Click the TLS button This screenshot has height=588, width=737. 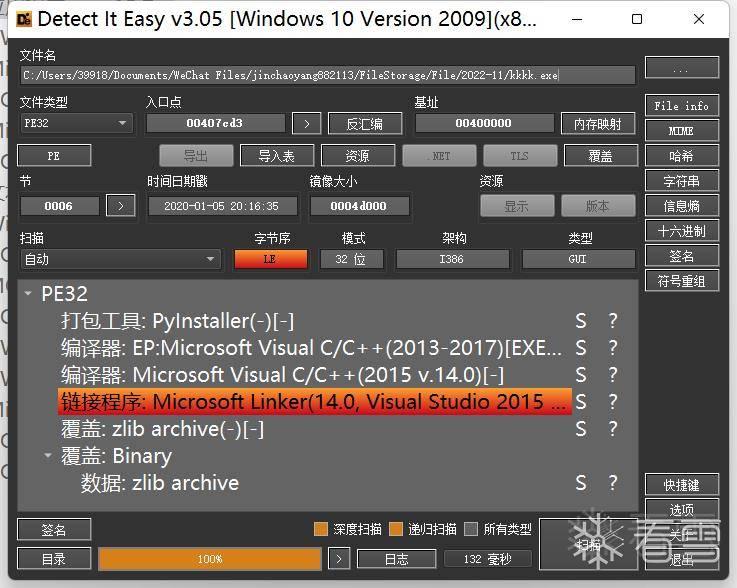click(520, 156)
